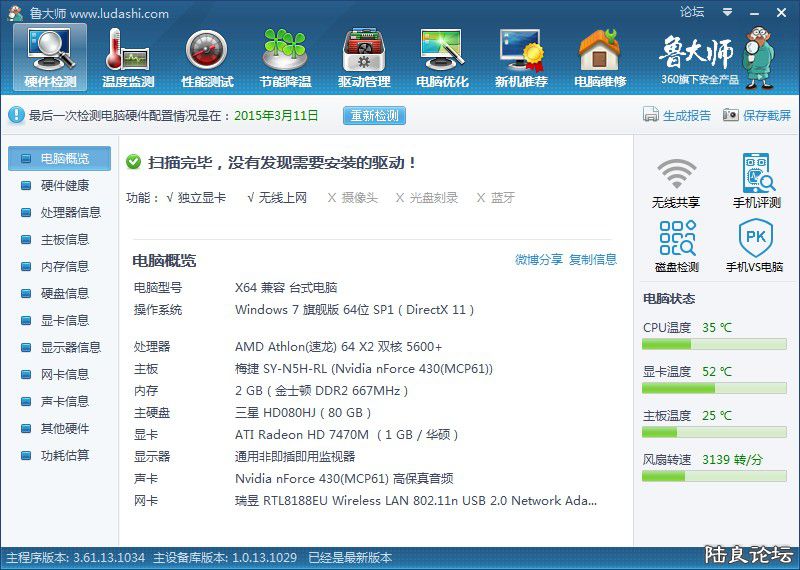The height and width of the screenshot is (570, 800).
Task: Click 保存截屏 to save a screenshot
Action: pyautogui.click(x=757, y=115)
